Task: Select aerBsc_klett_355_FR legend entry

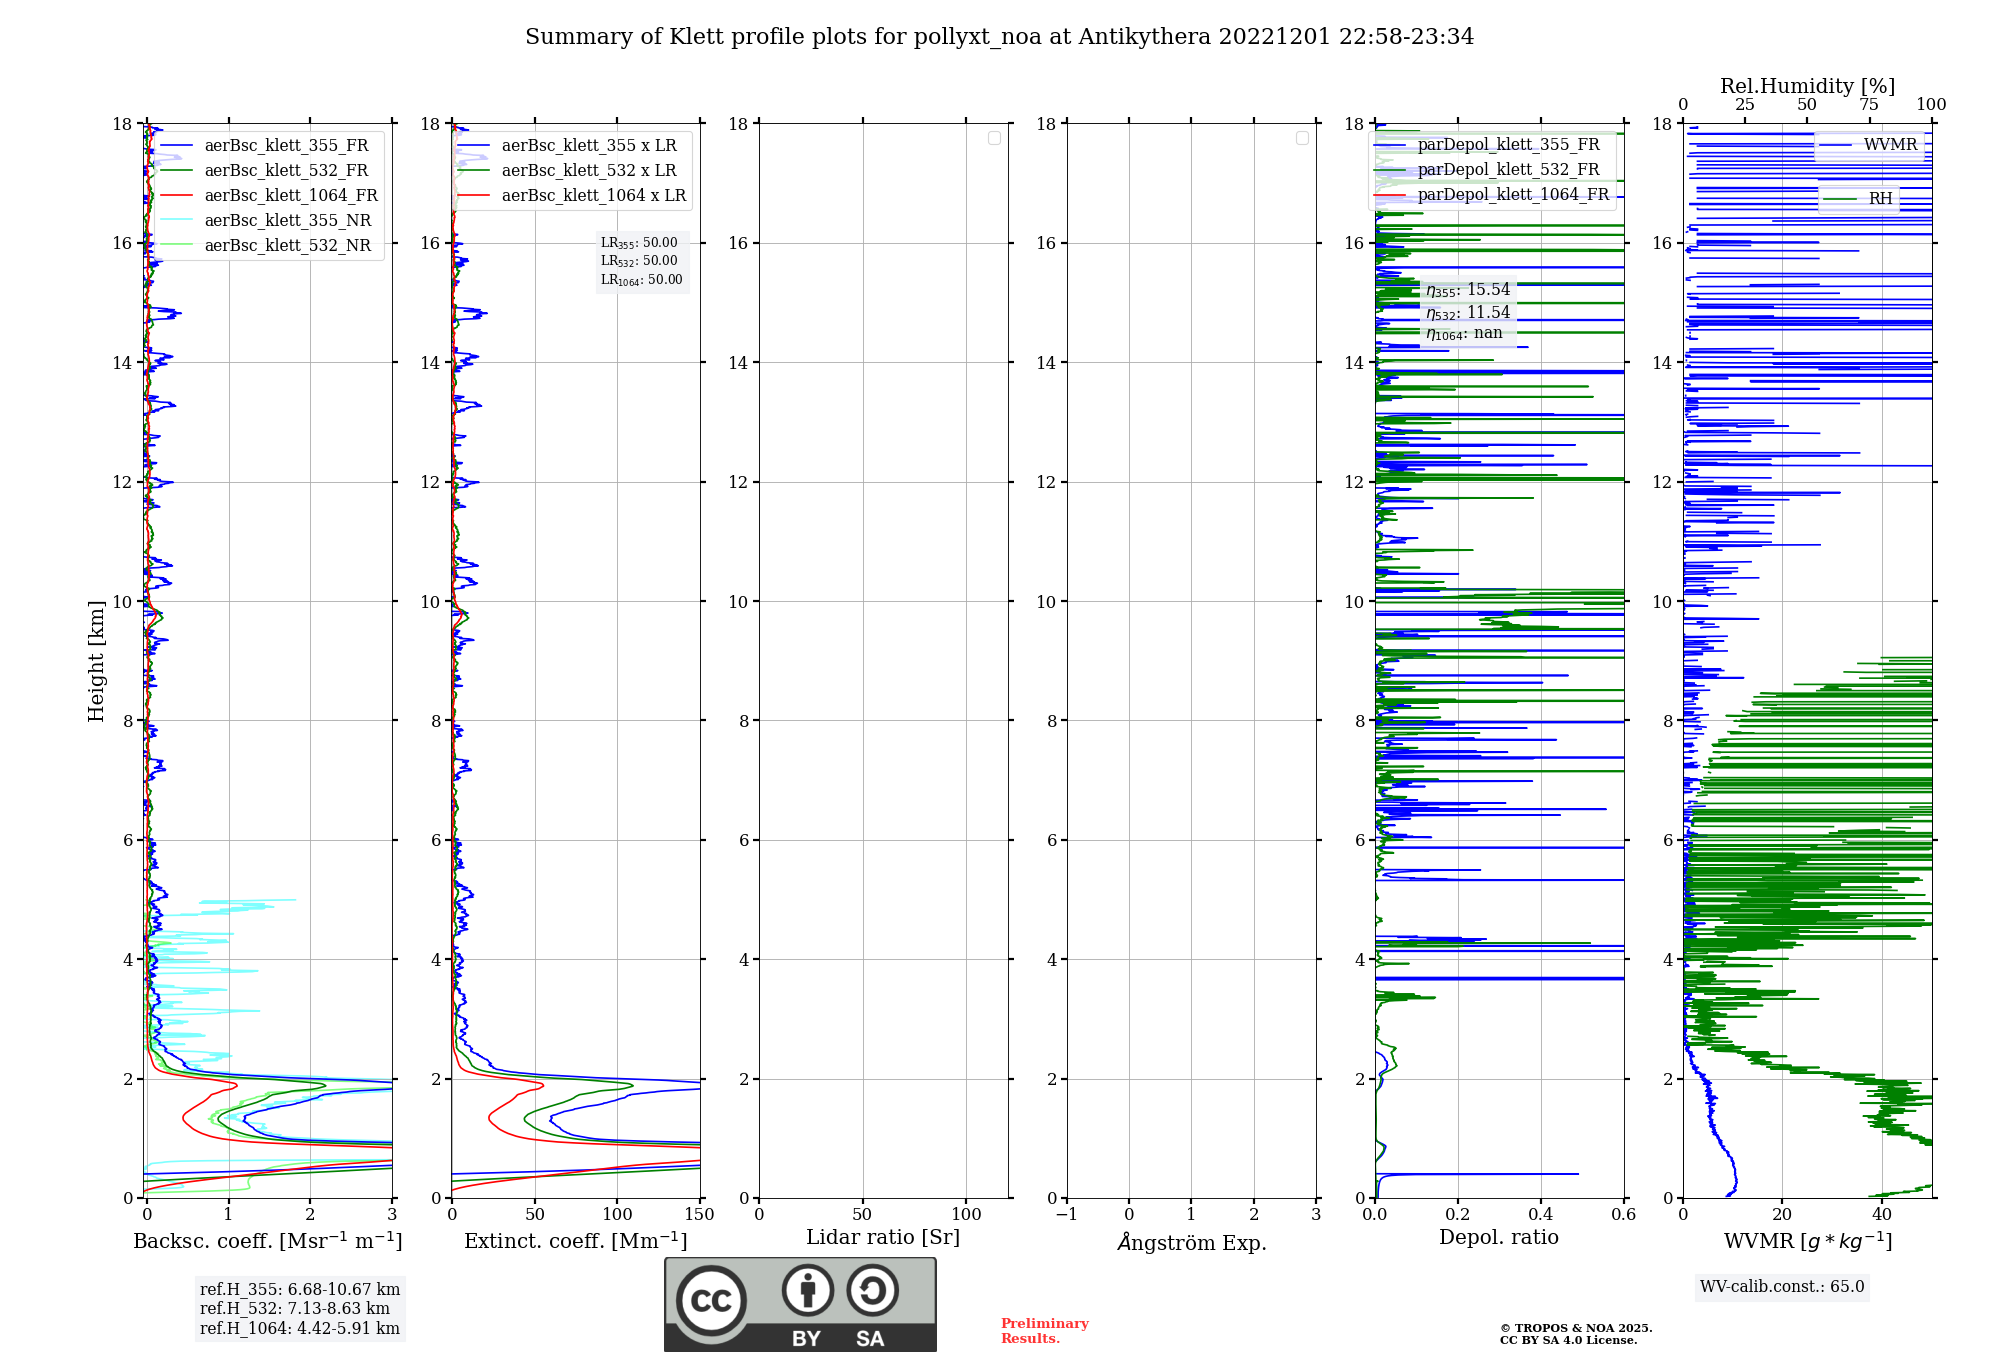Action: coord(269,146)
